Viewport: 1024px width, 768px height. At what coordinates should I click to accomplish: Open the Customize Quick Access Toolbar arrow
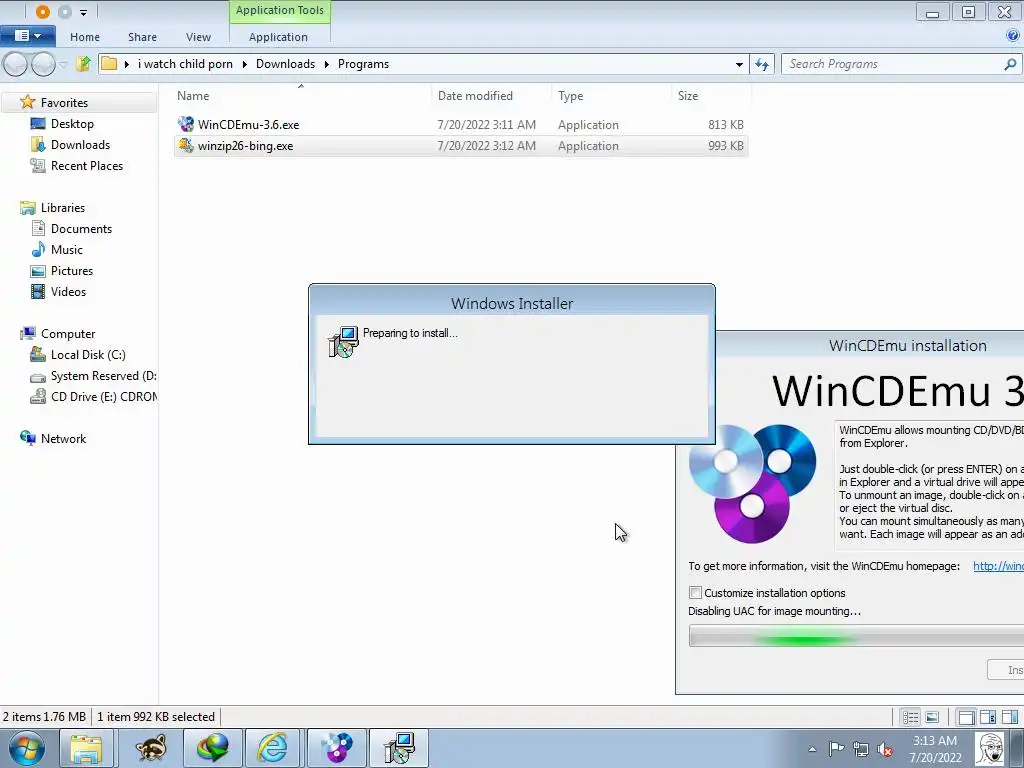(x=84, y=12)
